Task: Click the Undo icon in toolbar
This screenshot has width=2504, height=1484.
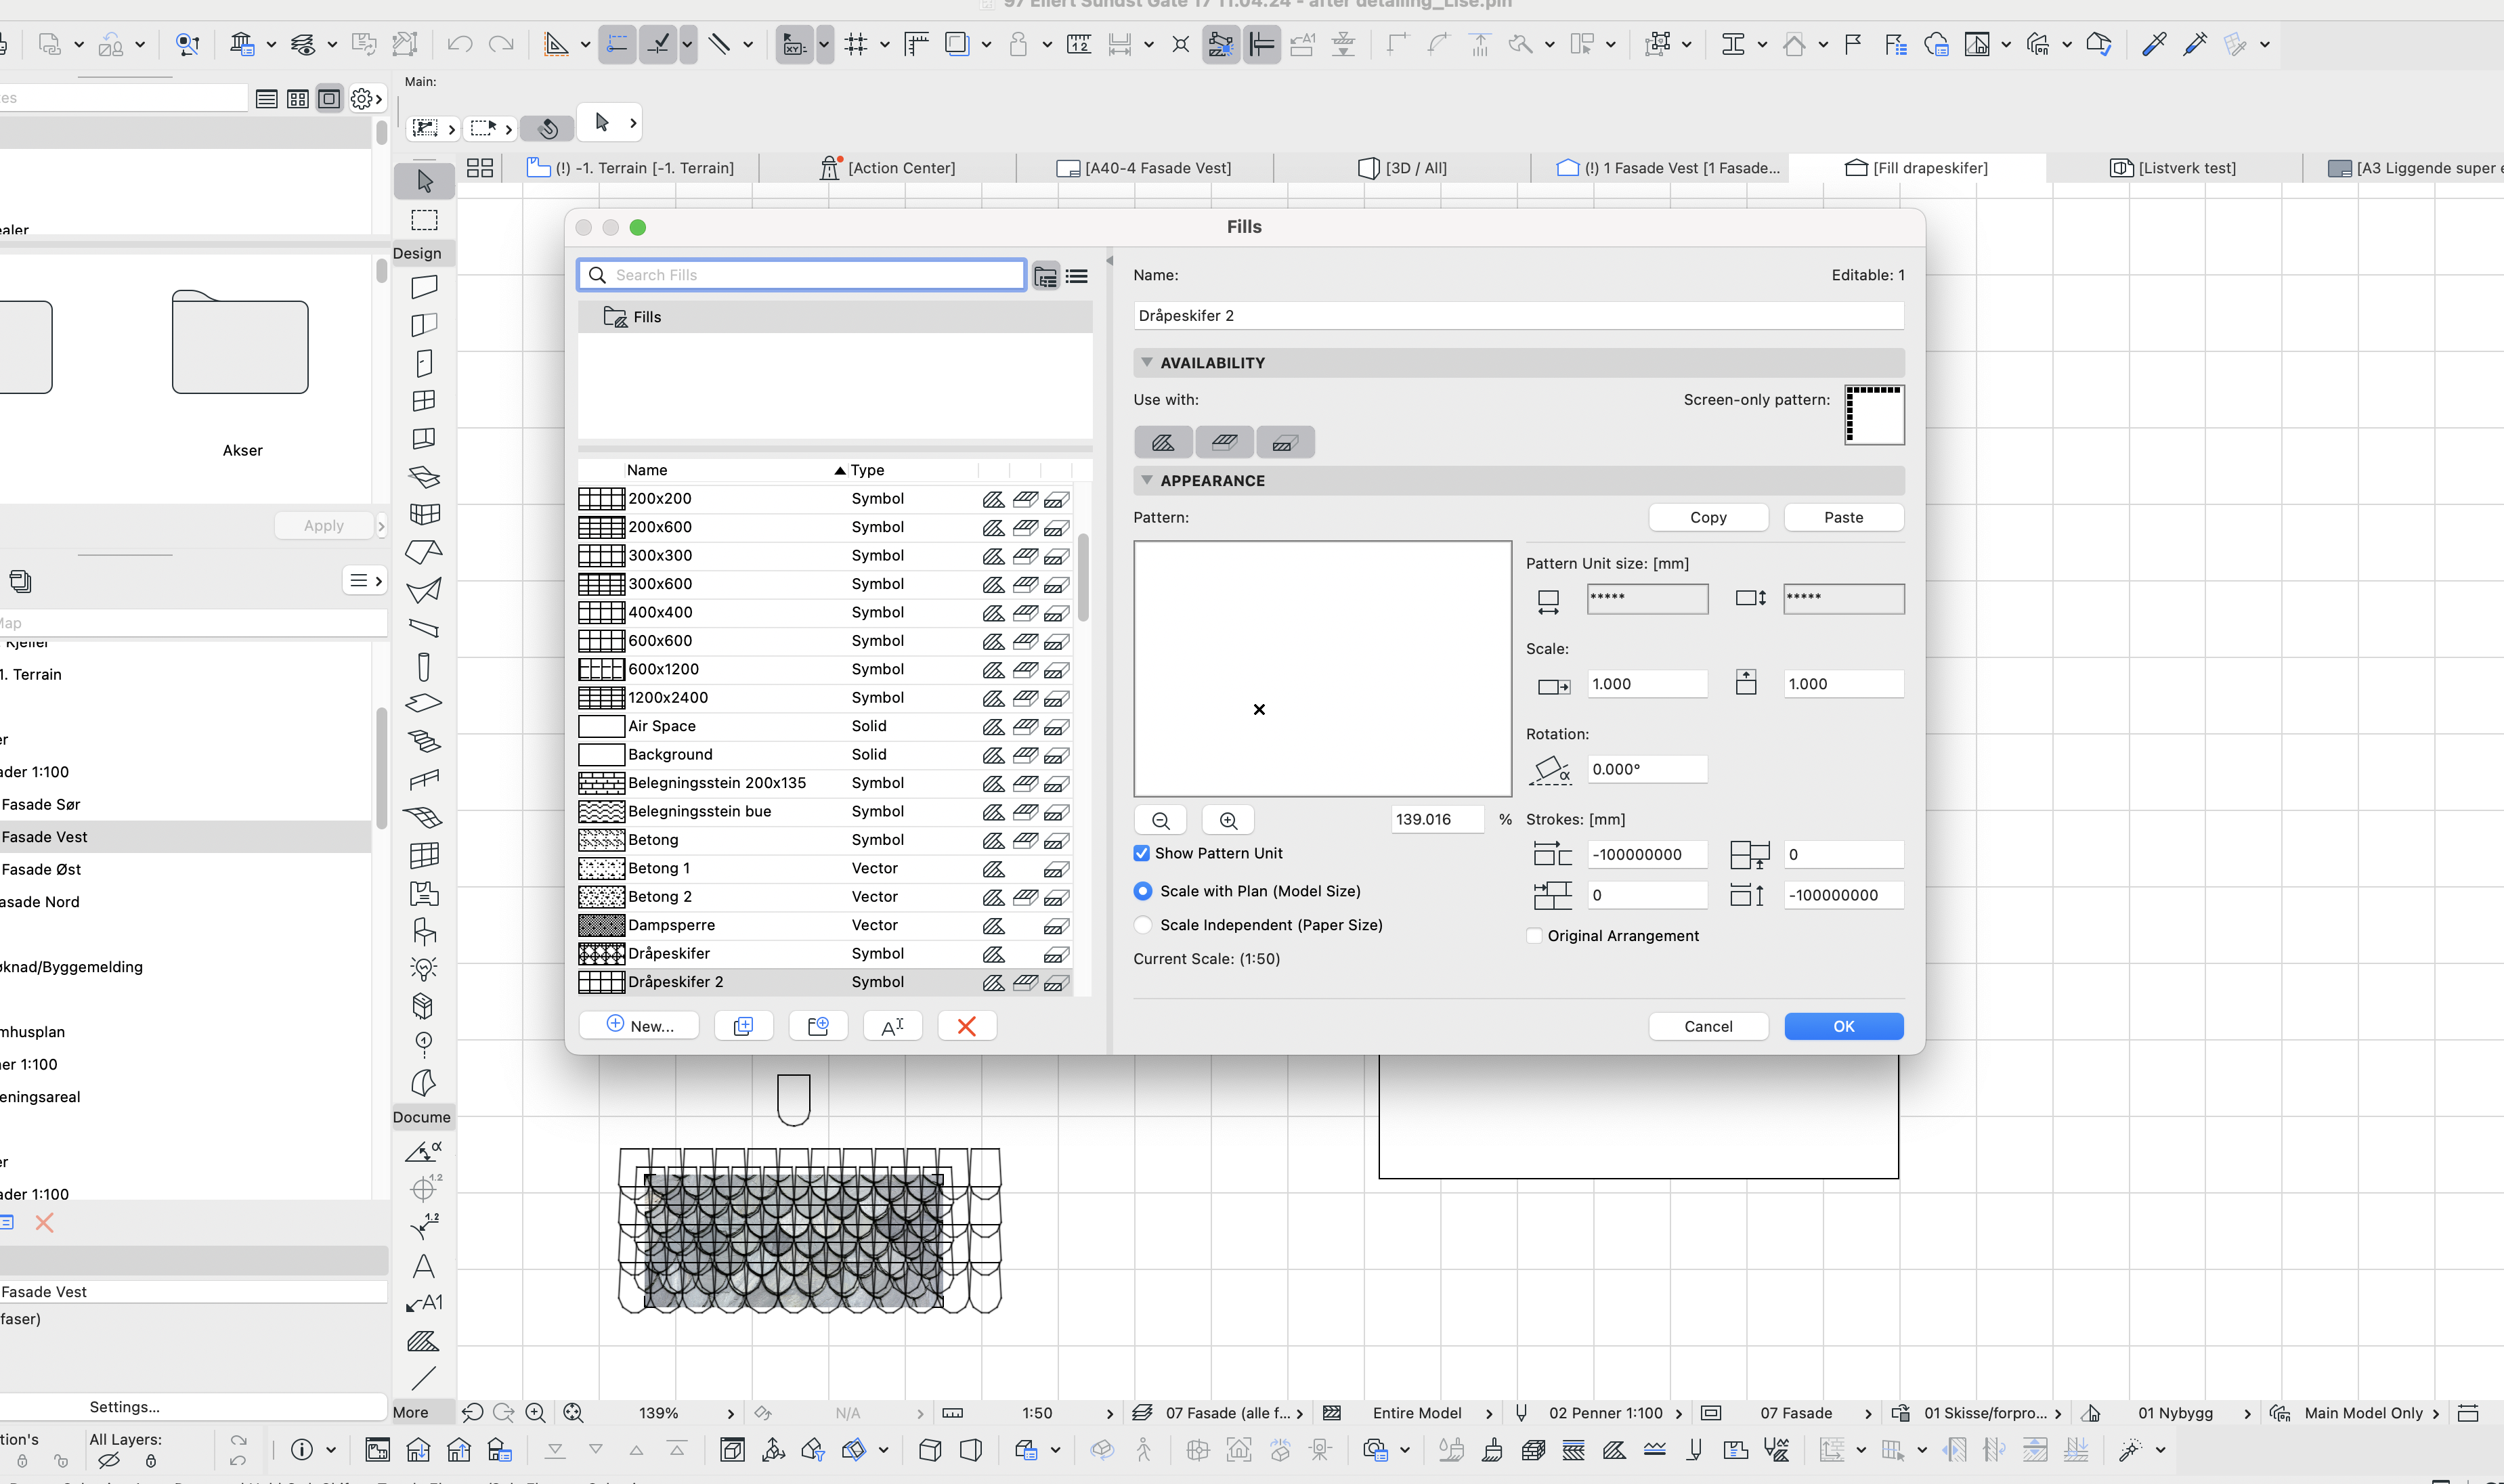Action: pyautogui.click(x=459, y=44)
